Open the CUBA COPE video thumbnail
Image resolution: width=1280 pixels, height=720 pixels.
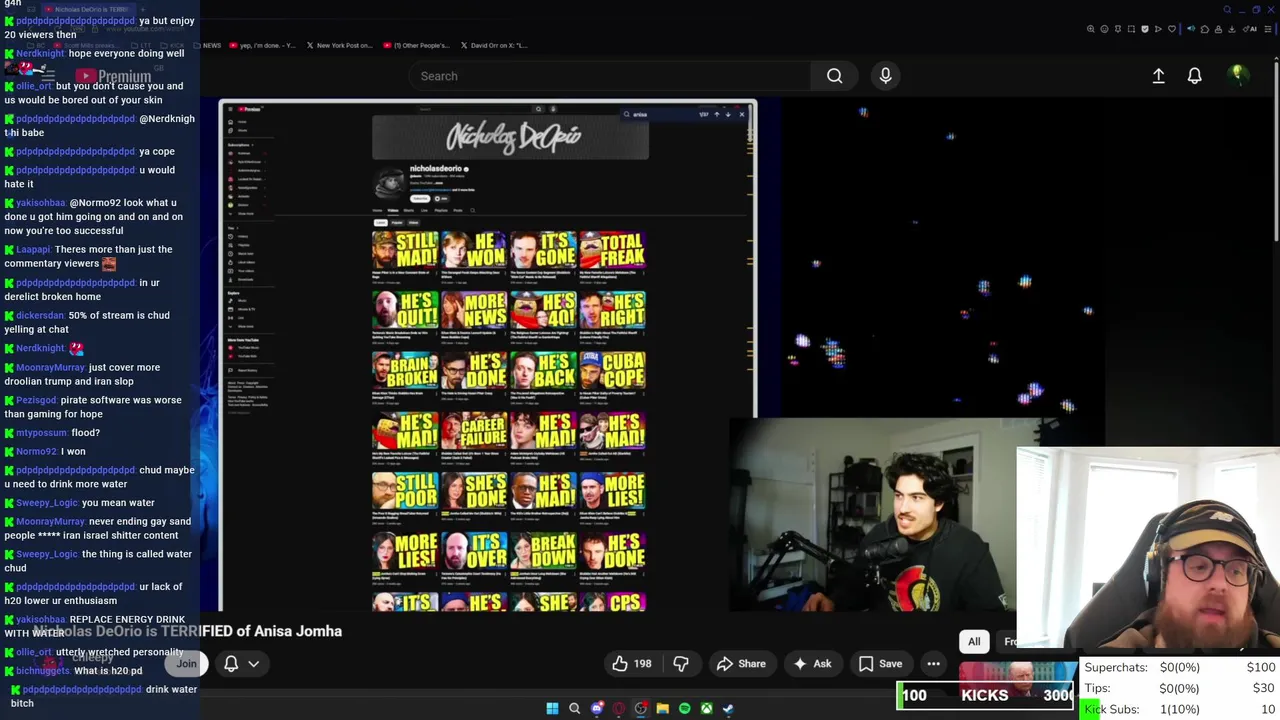pyautogui.click(x=612, y=370)
